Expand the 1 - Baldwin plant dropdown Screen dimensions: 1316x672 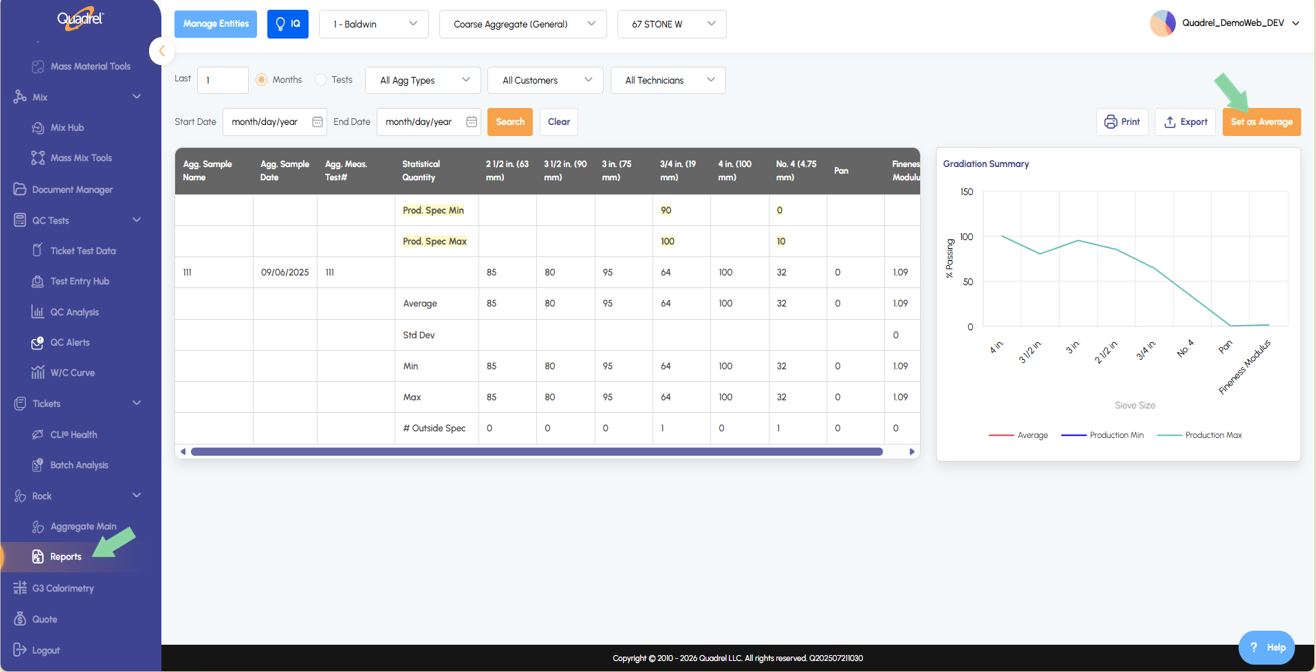pyautogui.click(x=374, y=24)
